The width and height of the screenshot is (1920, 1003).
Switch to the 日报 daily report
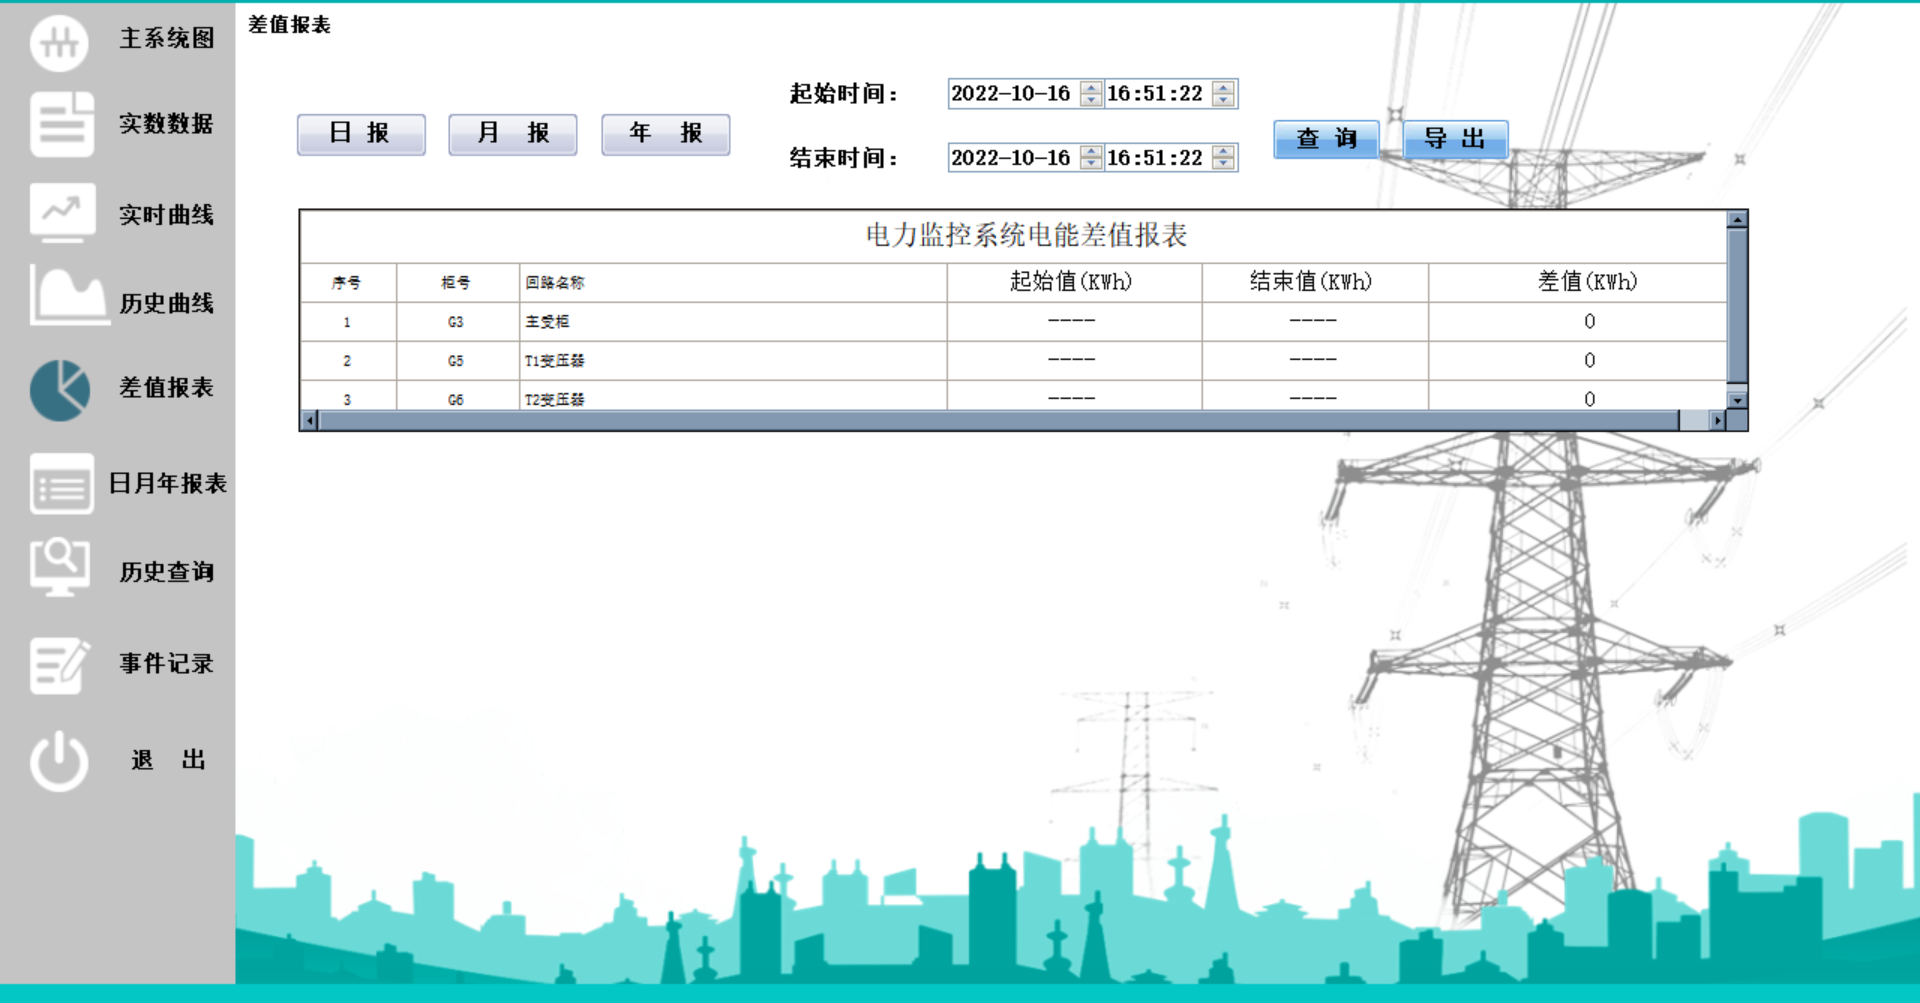click(360, 133)
